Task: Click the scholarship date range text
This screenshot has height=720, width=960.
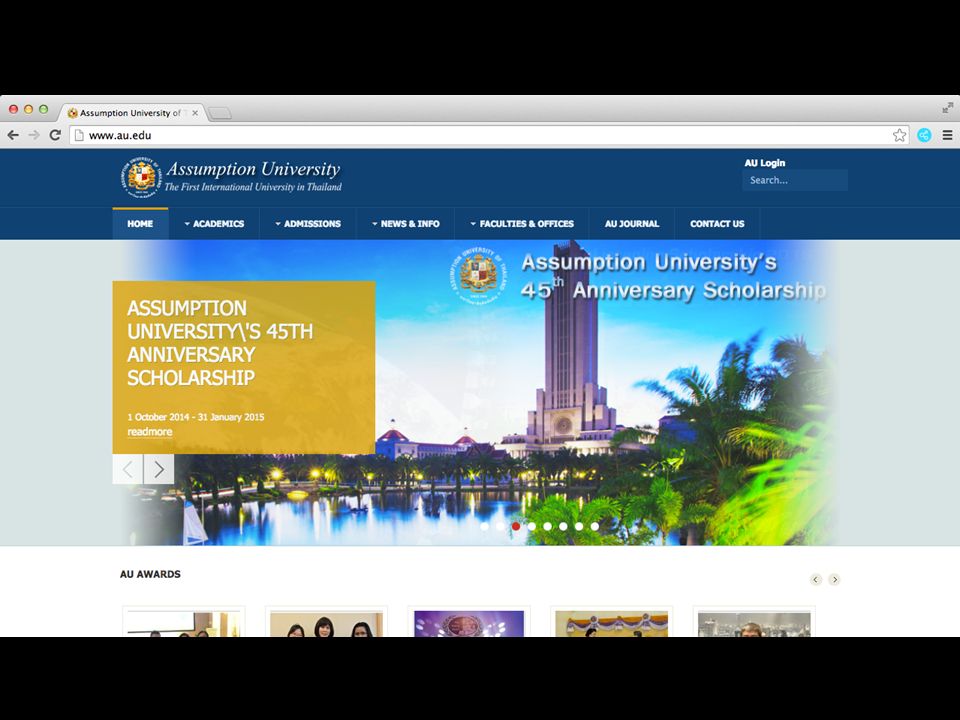Action: (x=196, y=417)
